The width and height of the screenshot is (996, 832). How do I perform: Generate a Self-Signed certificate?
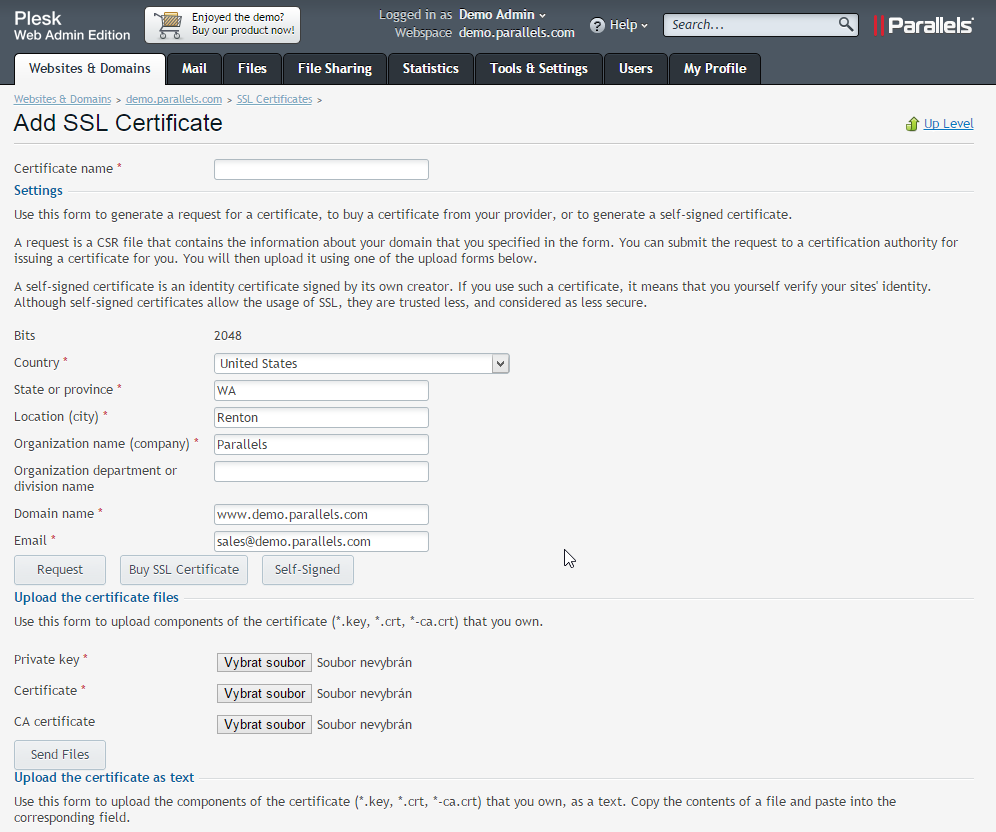(x=307, y=570)
